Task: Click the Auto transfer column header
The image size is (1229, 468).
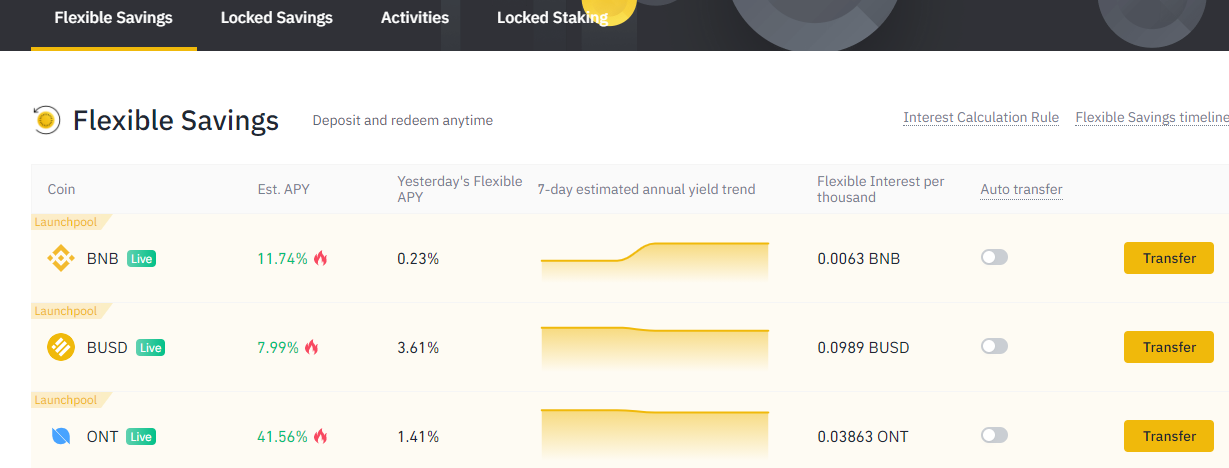Action: (1021, 189)
